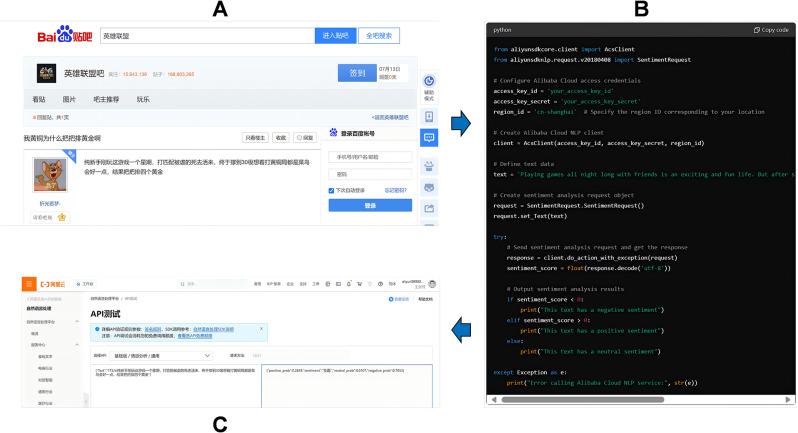Click the 英雄联盟吧 forum avatar image
798x433 pixels.
(x=46, y=74)
